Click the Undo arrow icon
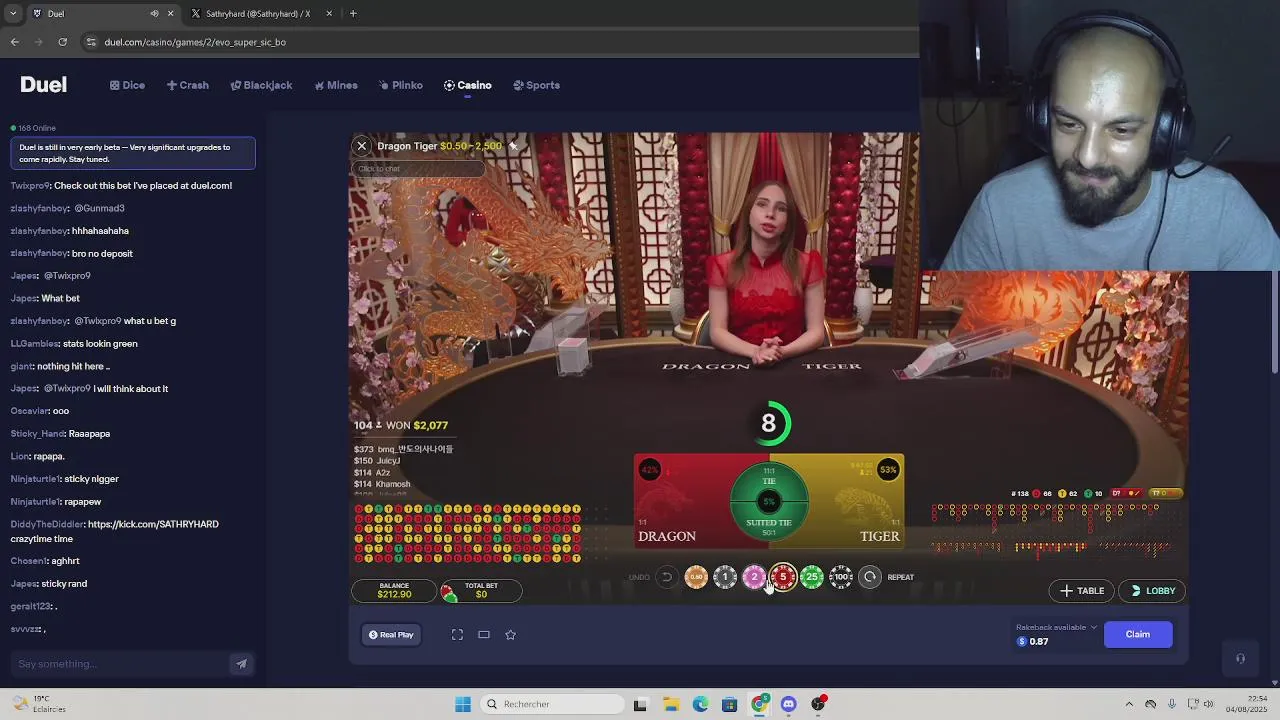 667,577
